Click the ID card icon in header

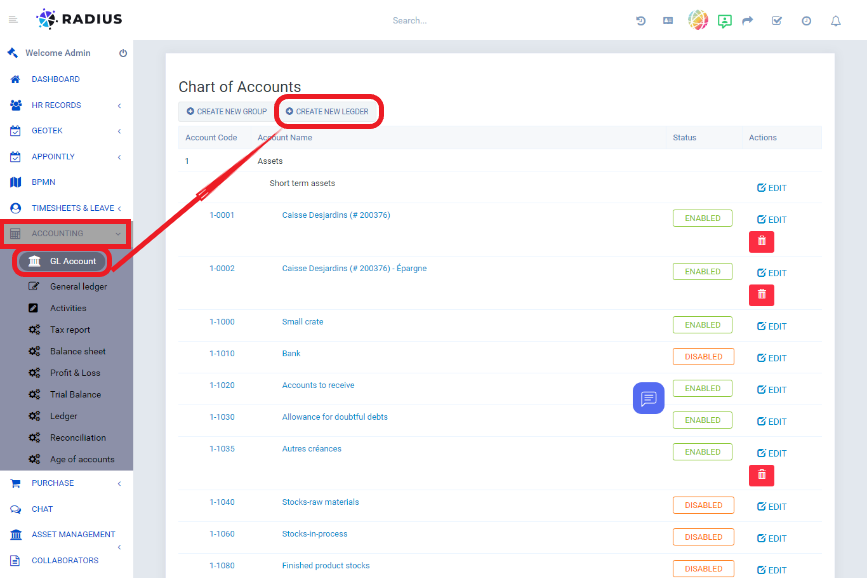tap(668, 20)
